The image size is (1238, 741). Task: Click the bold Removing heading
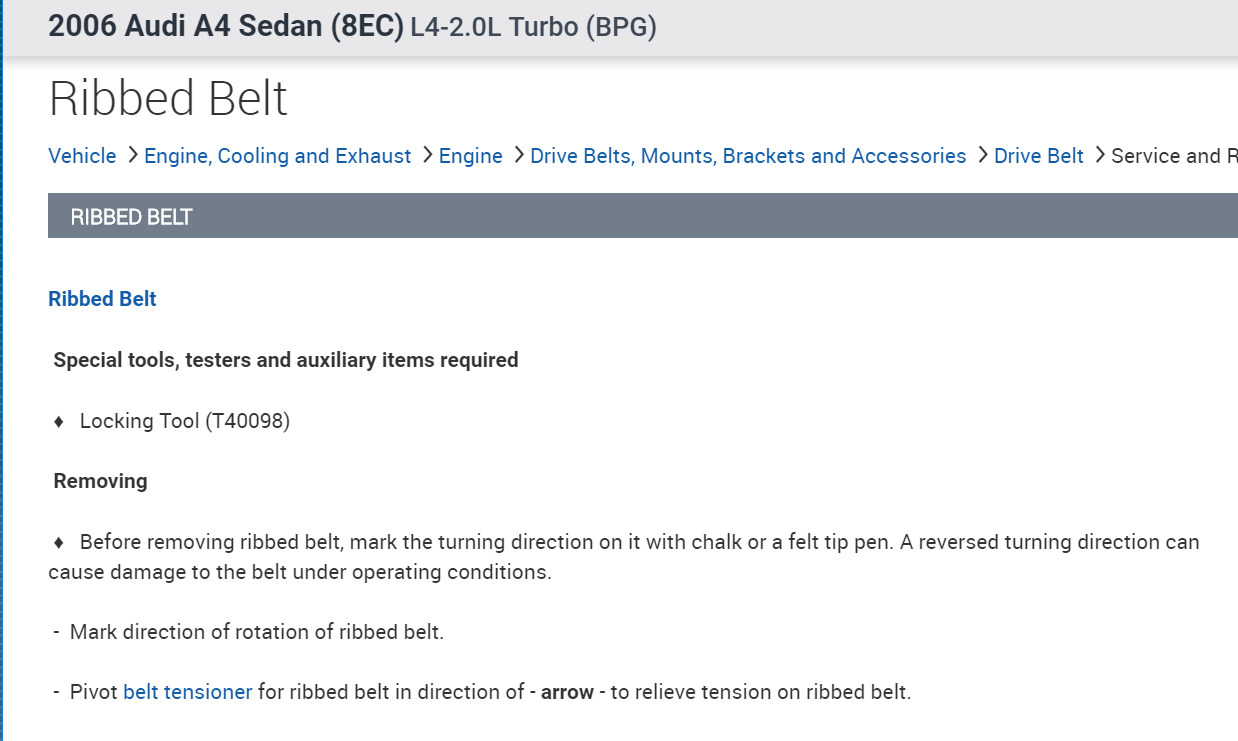click(x=100, y=481)
